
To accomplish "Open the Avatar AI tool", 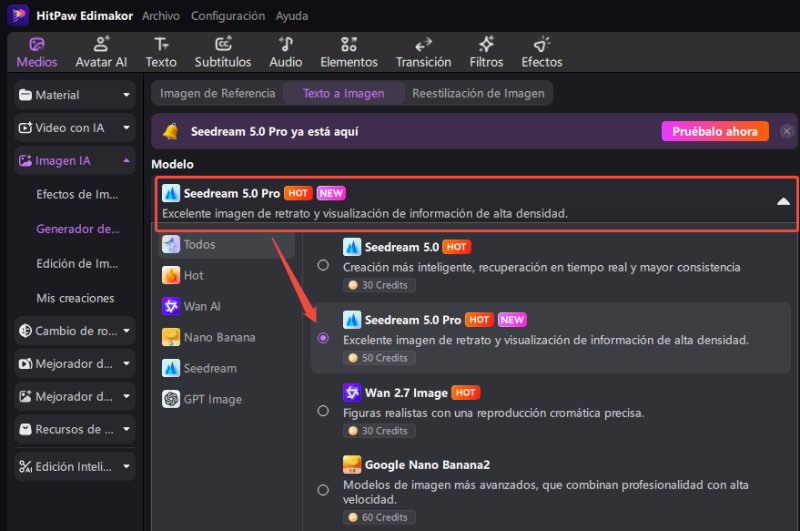I will (101, 53).
